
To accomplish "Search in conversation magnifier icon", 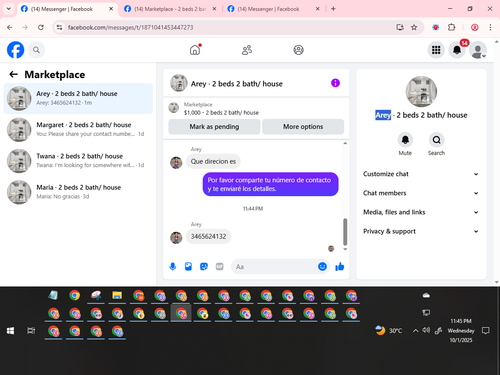I will click(436, 140).
